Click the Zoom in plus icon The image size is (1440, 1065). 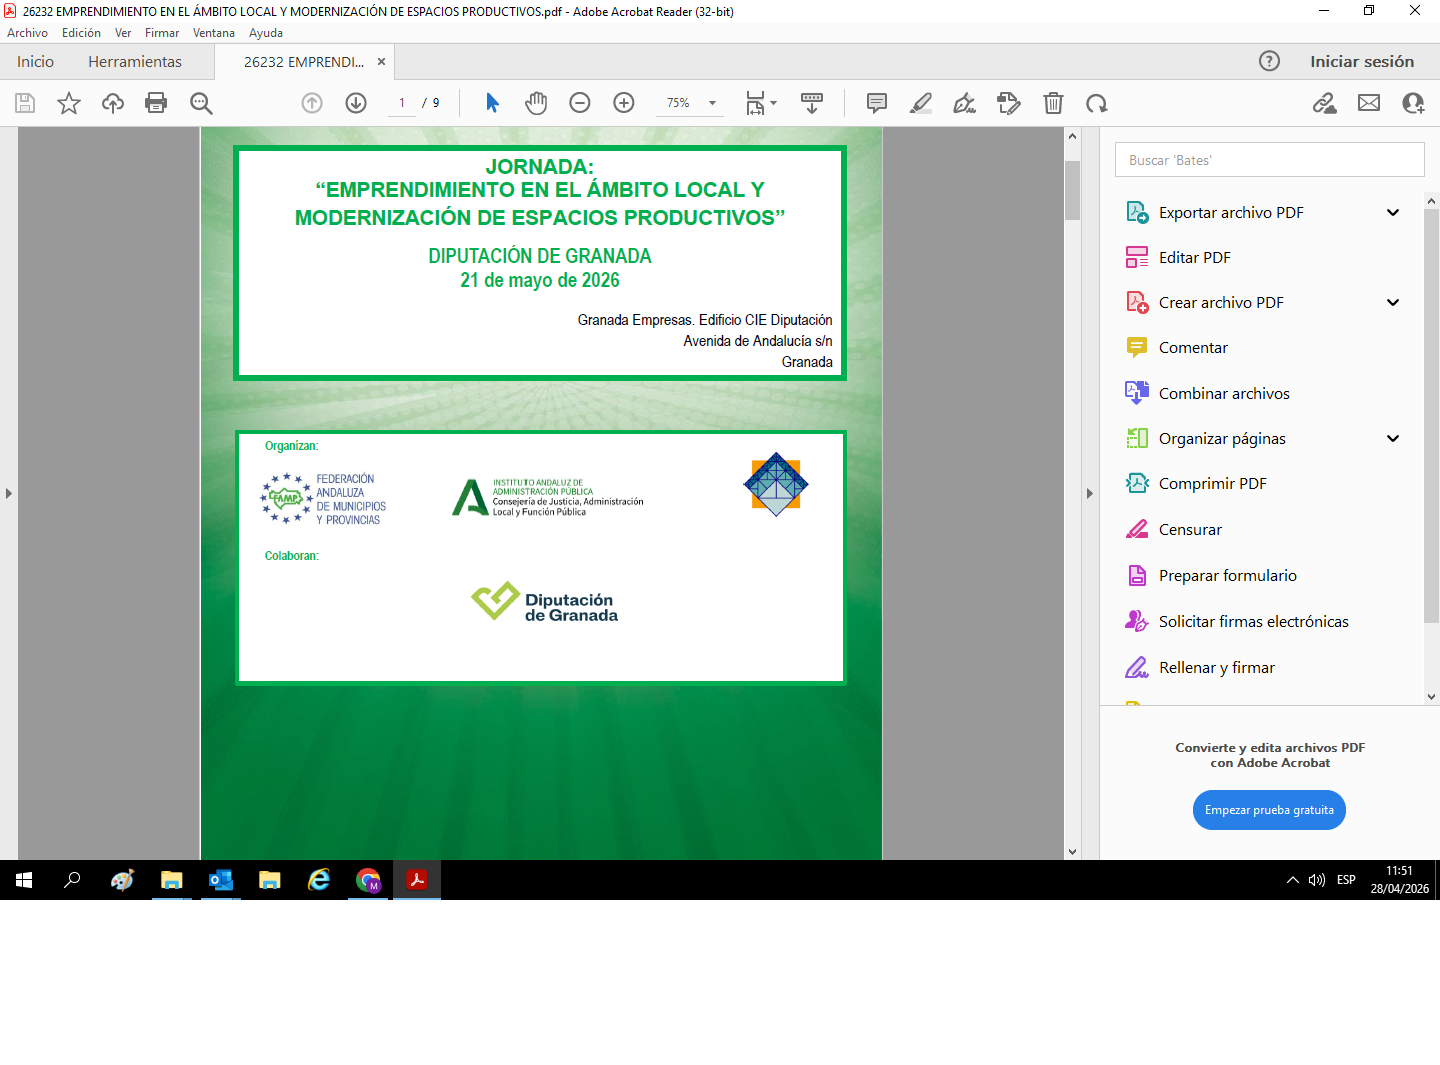pyautogui.click(x=624, y=103)
